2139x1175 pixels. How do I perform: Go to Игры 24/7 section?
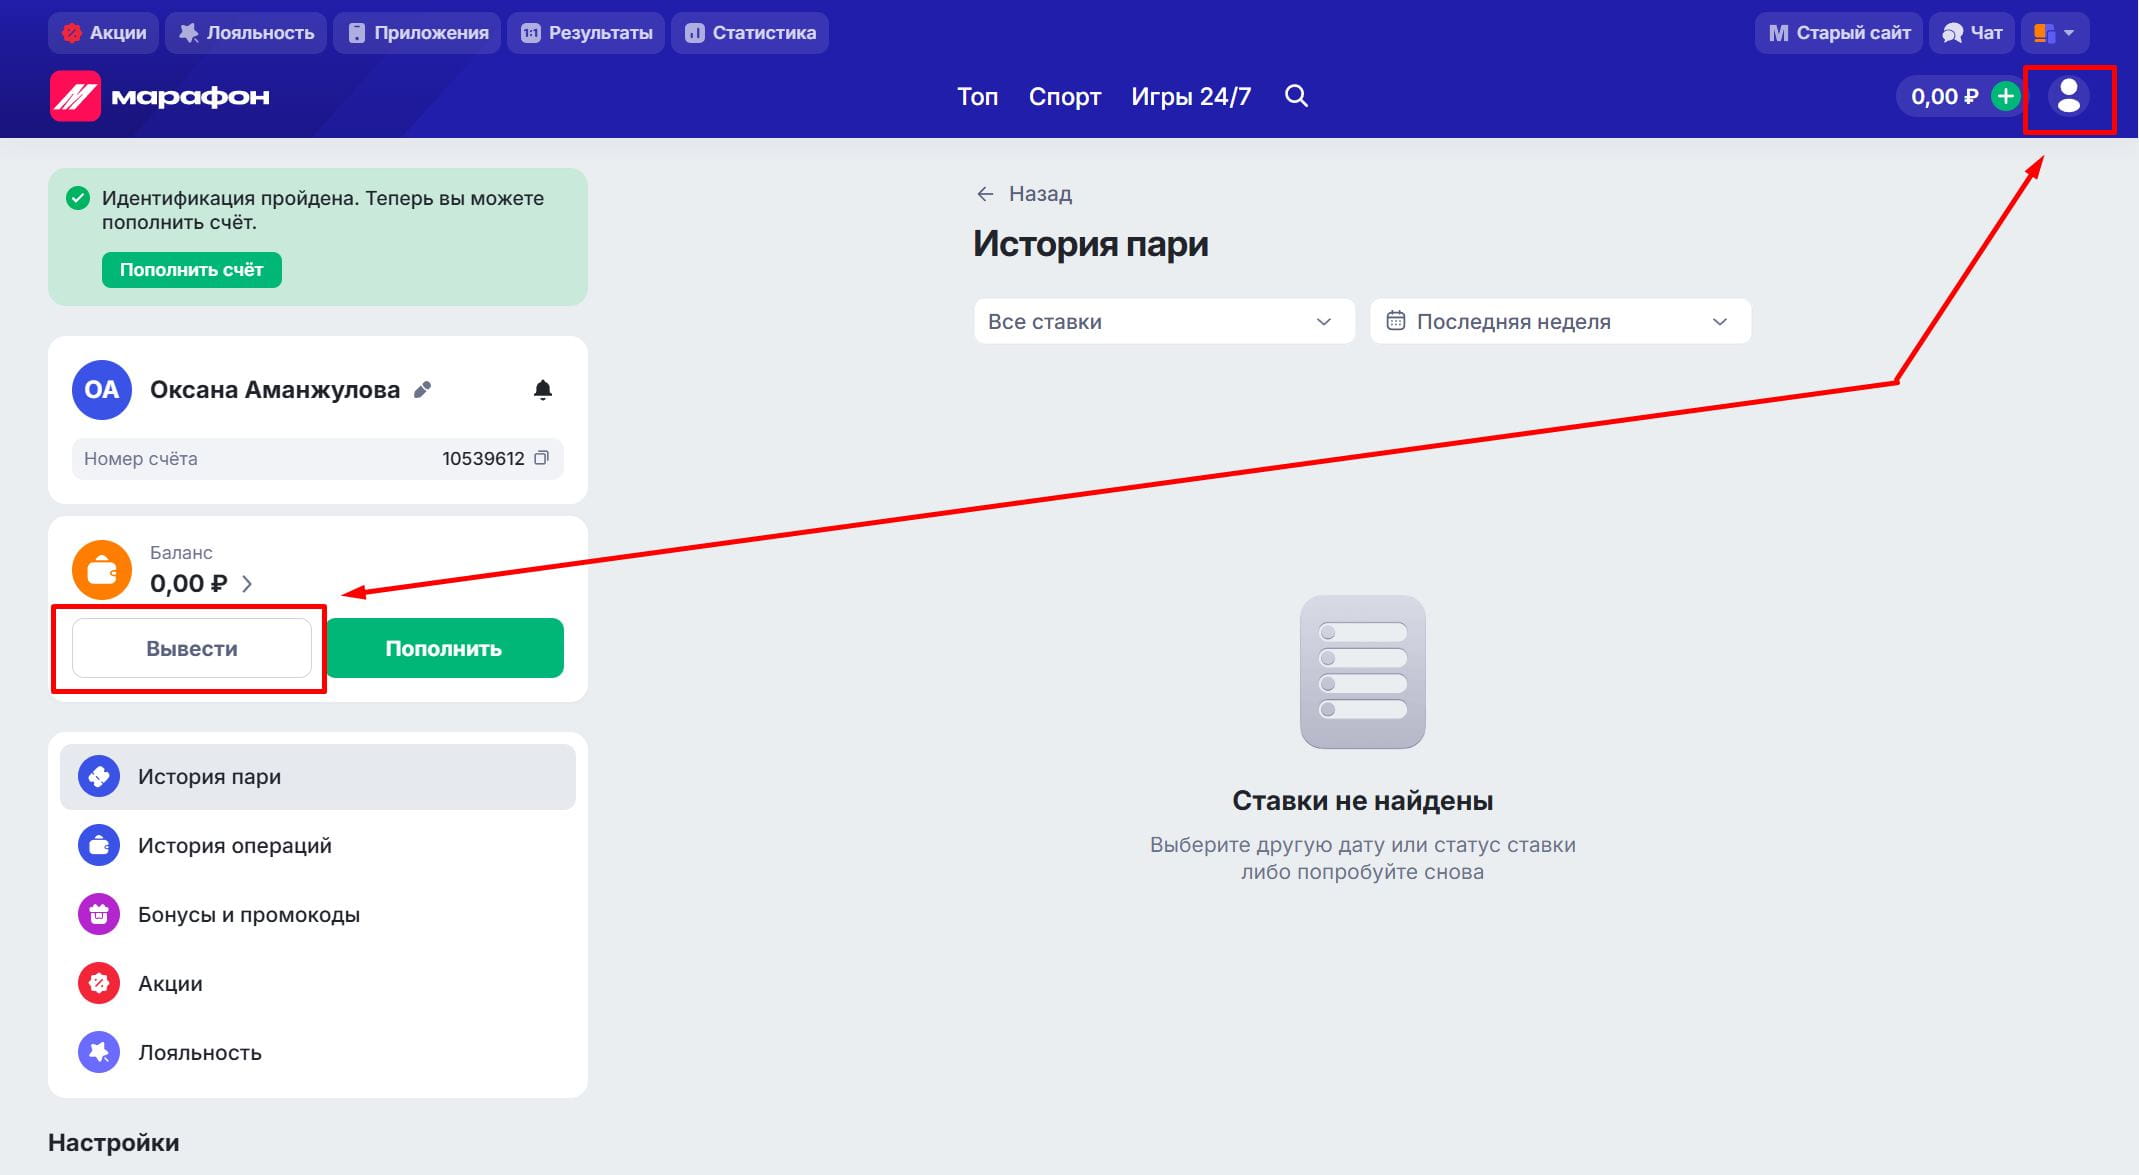(1191, 96)
